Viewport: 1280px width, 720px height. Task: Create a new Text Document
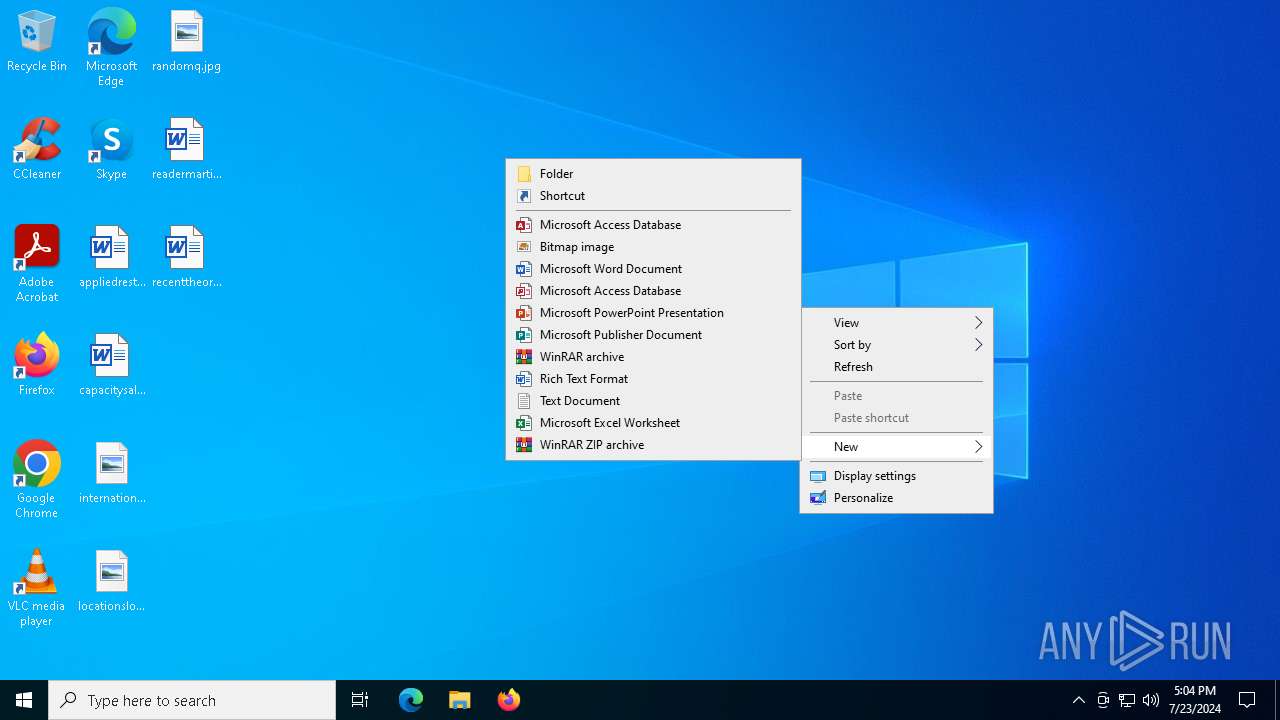[653, 401]
